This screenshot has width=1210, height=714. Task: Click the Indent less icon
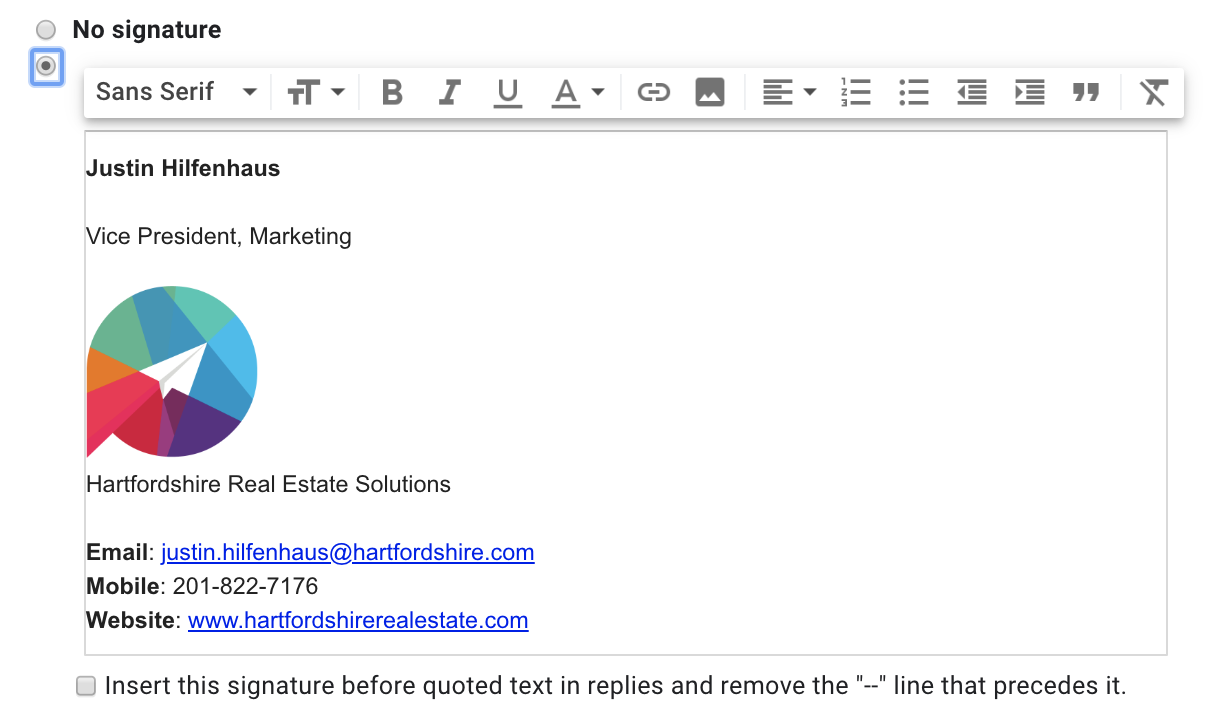(971, 91)
